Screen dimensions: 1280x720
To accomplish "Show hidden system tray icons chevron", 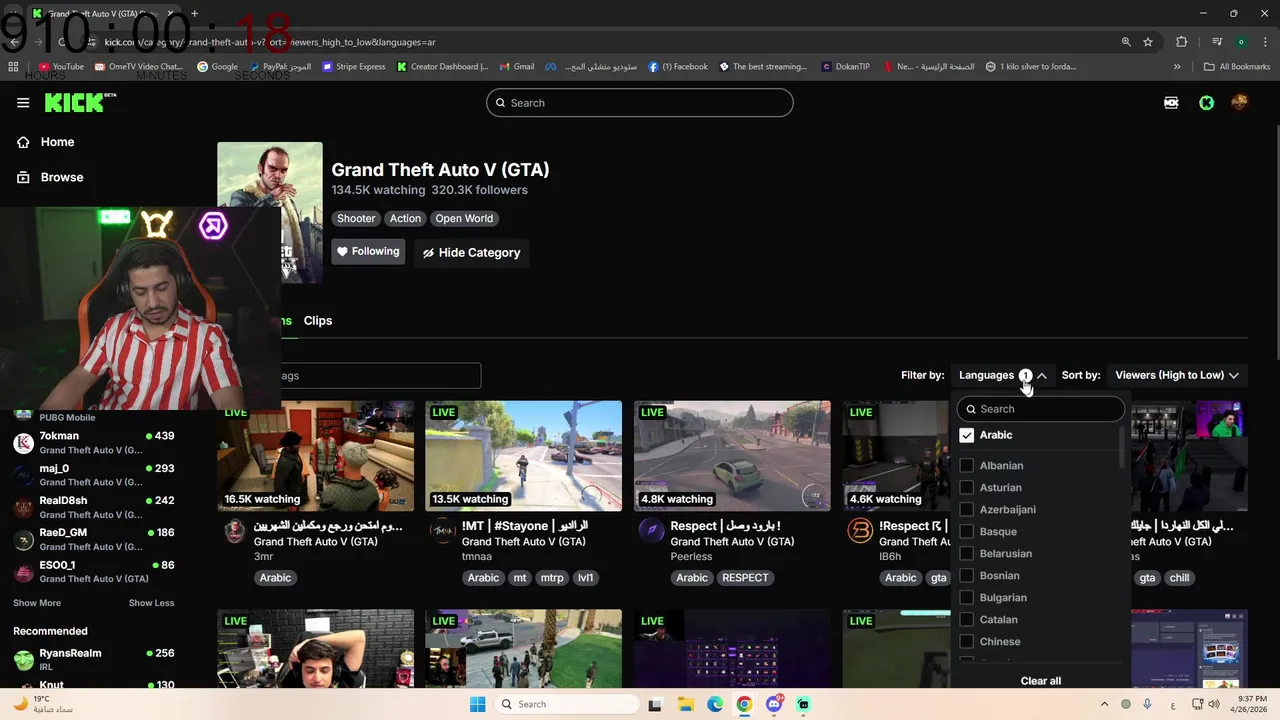I will [x=1104, y=704].
